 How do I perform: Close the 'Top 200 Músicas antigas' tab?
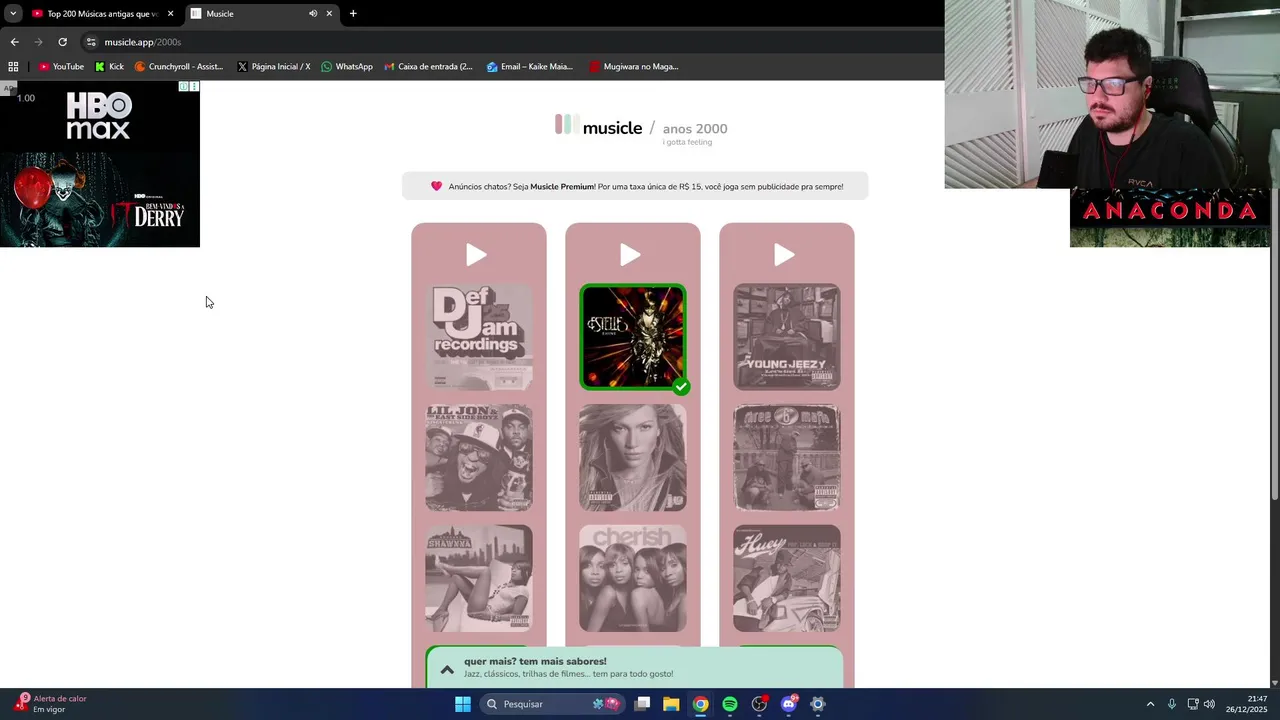click(x=170, y=14)
